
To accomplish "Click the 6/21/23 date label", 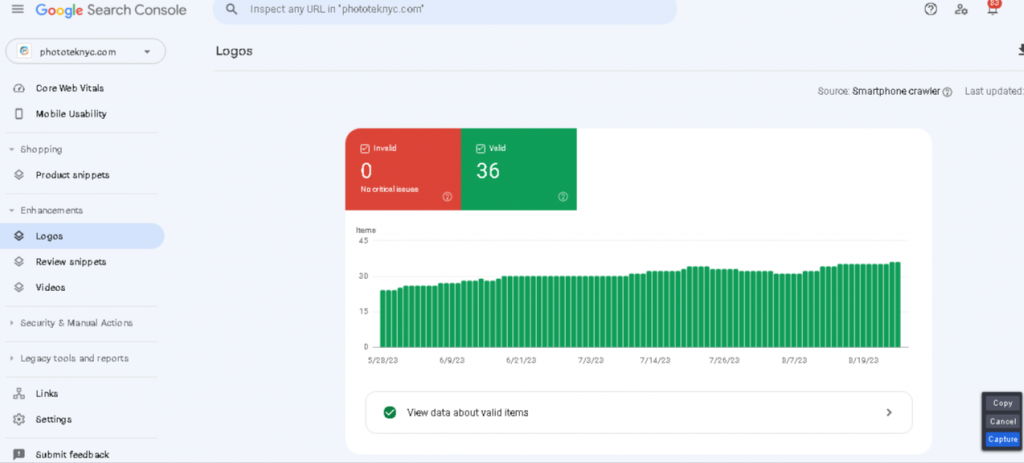I will tap(521, 360).
